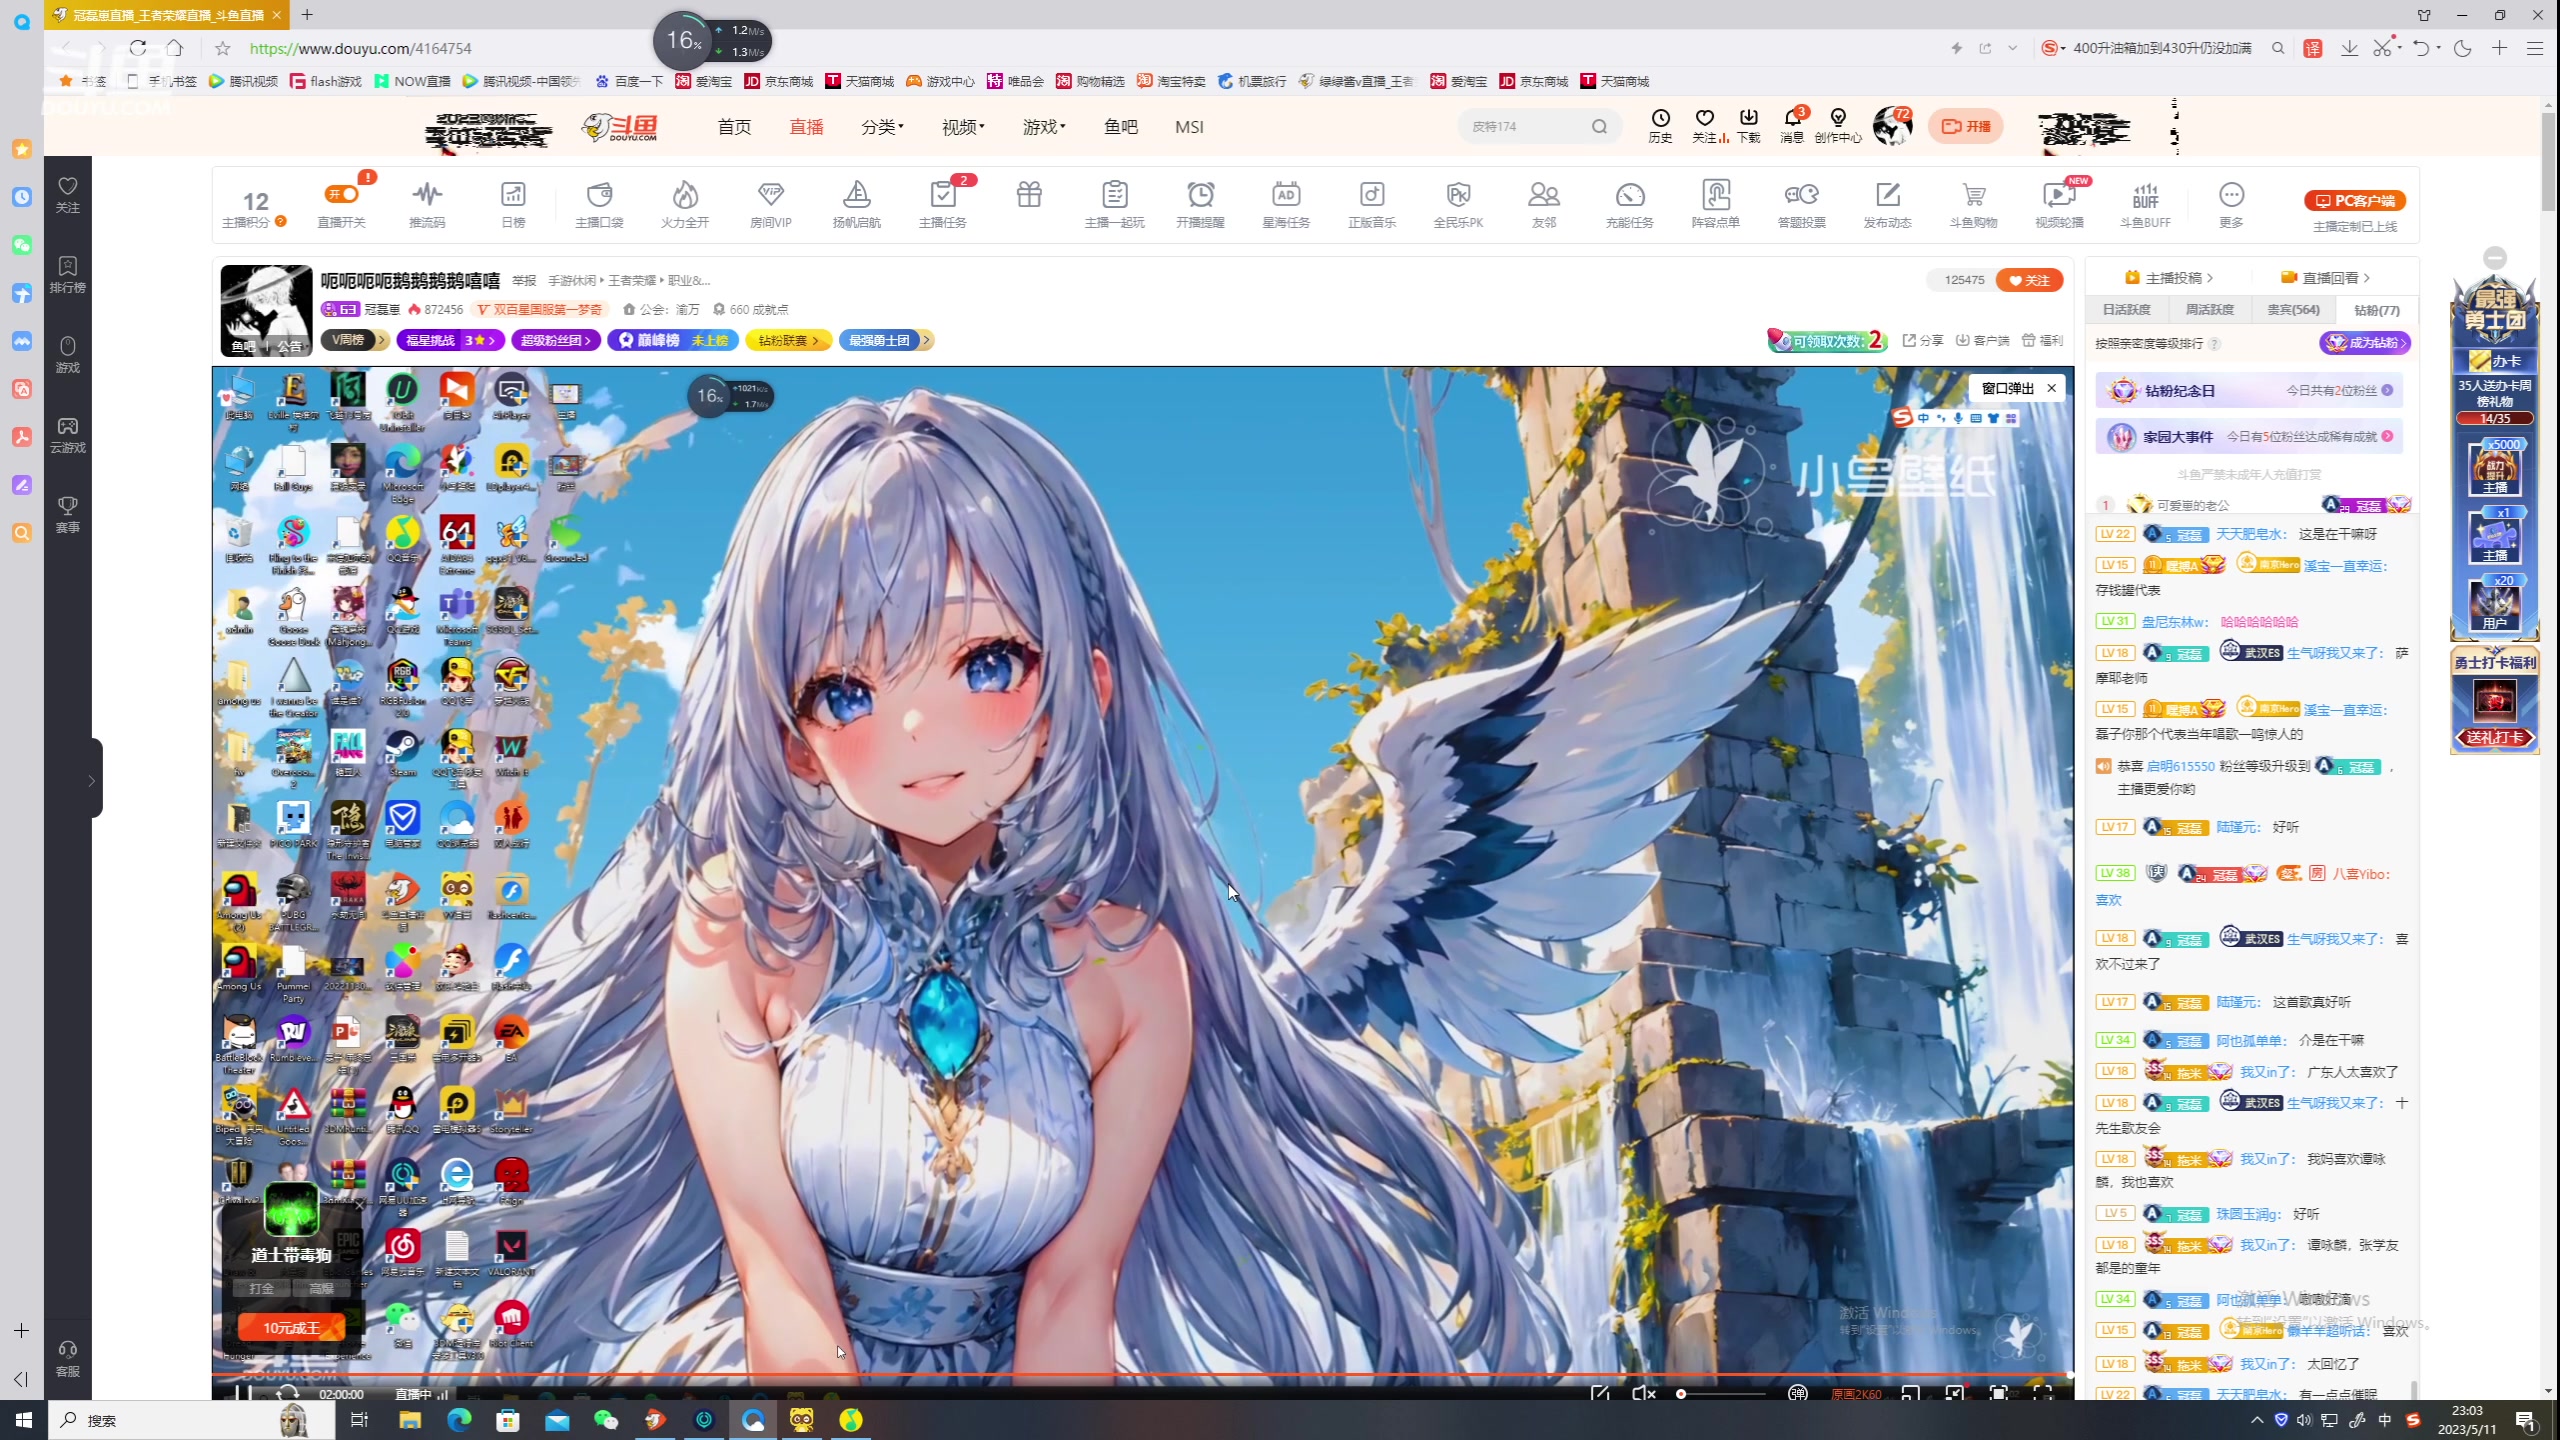Image resolution: width=2560 pixels, height=1440 pixels.
Task: Open the 主播口袋 wallet icon
Action: pos(599,194)
